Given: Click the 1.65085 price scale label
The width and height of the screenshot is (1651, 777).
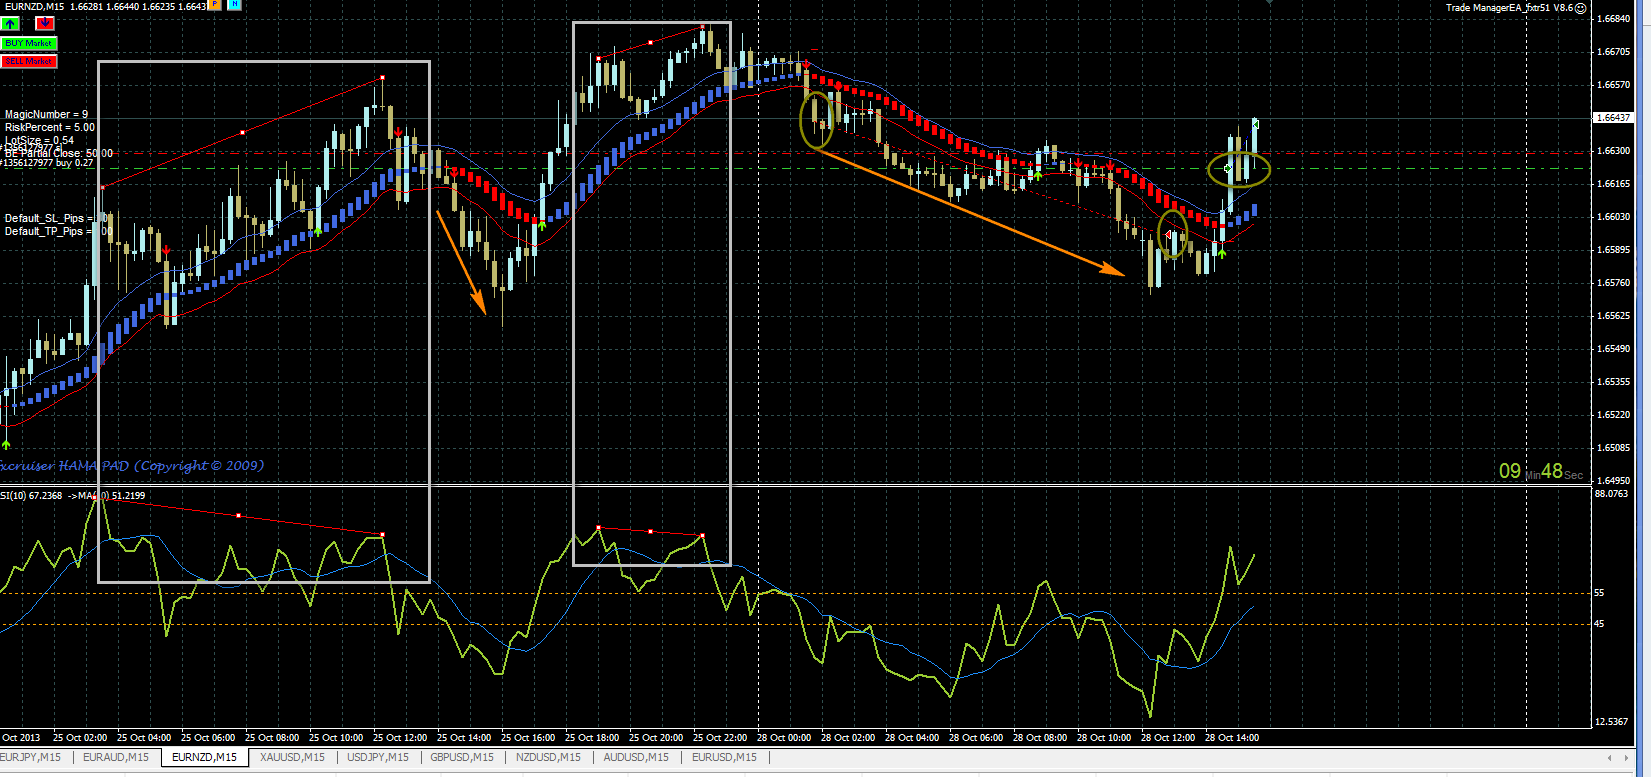Looking at the screenshot, I should [x=1613, y=448].
